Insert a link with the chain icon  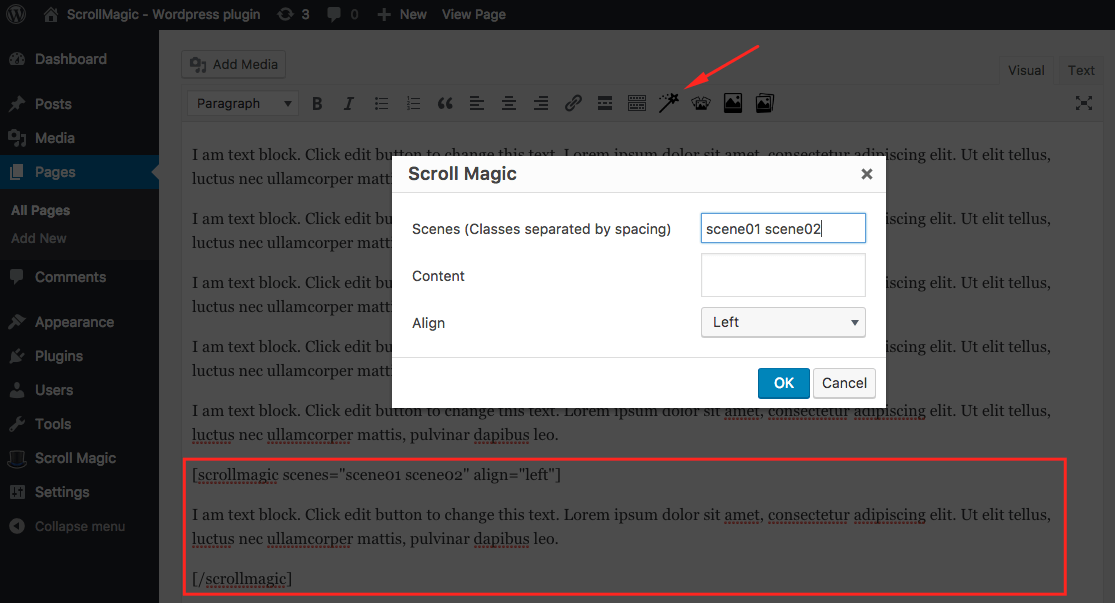(573, 103)
